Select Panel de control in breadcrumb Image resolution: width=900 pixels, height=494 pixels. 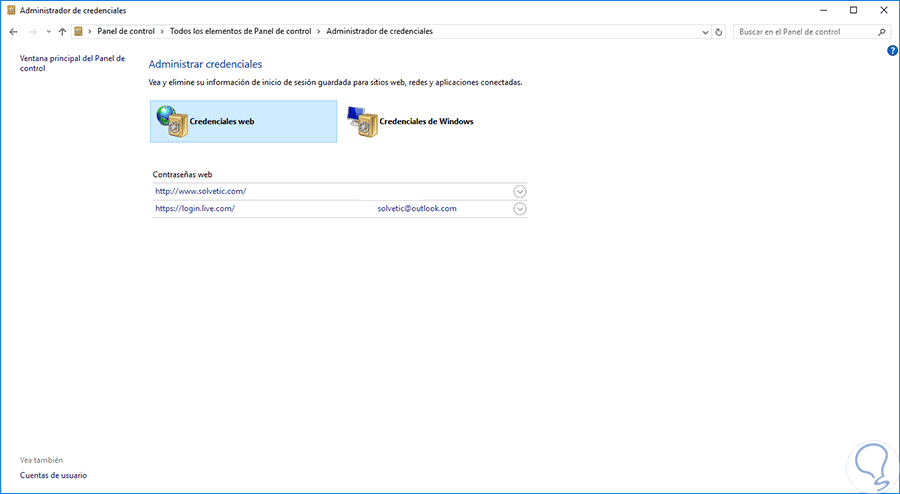coord(126,32)
